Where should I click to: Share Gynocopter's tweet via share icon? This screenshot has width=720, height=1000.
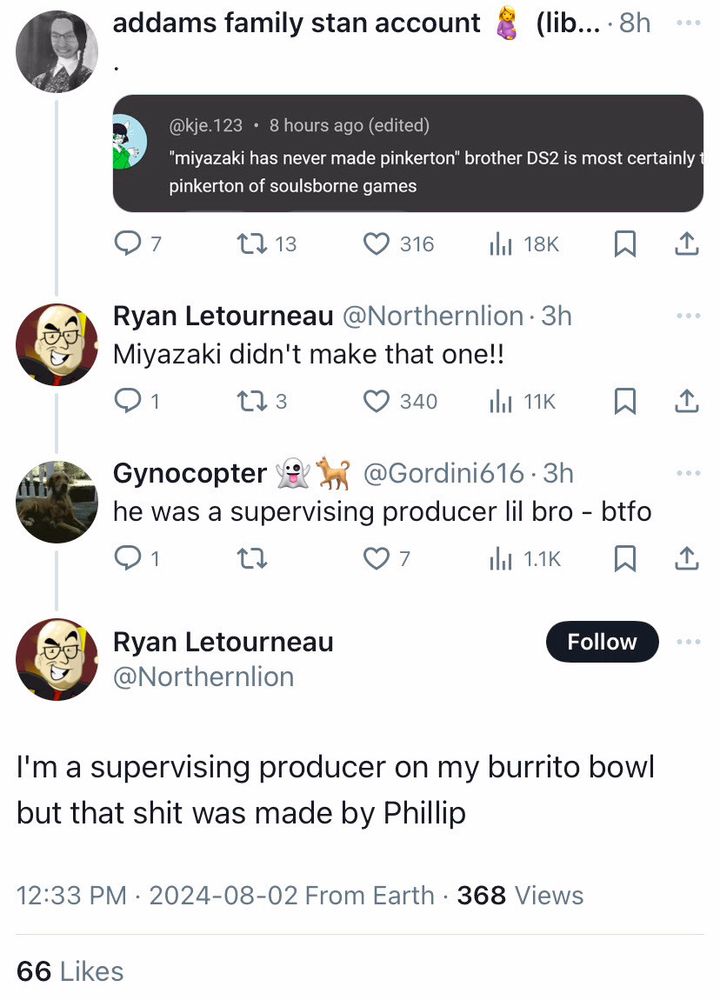[687, 559]
